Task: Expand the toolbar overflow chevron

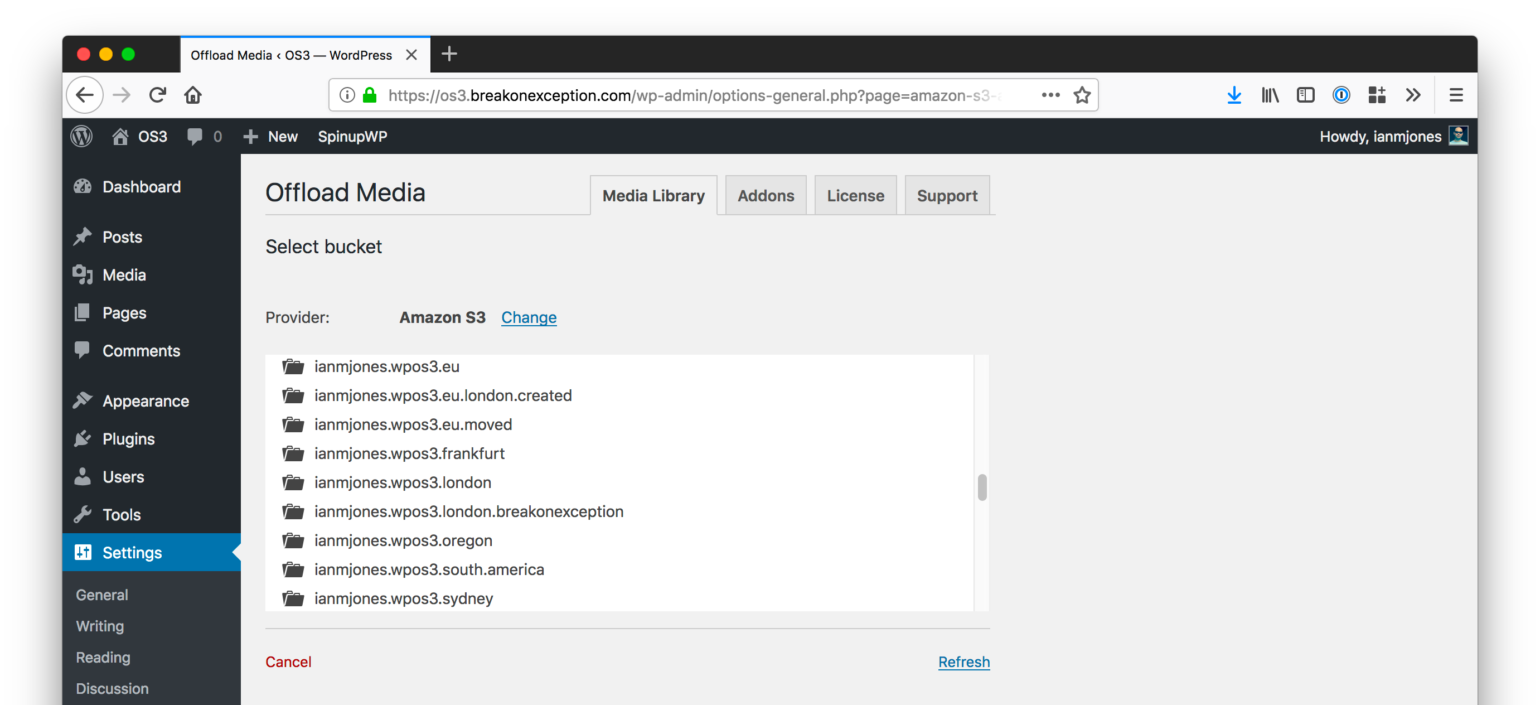Action: [x=1412, y=95]
